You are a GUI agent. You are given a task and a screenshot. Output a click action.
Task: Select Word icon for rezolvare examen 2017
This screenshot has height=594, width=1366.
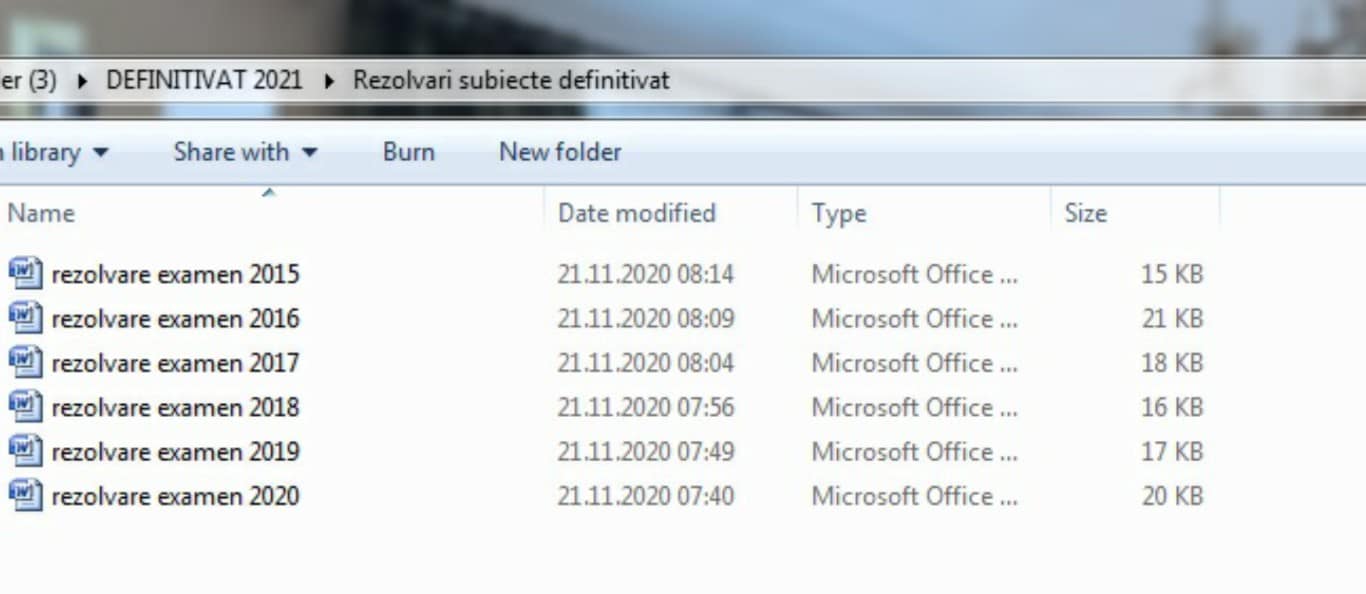[x=26, y=362]
